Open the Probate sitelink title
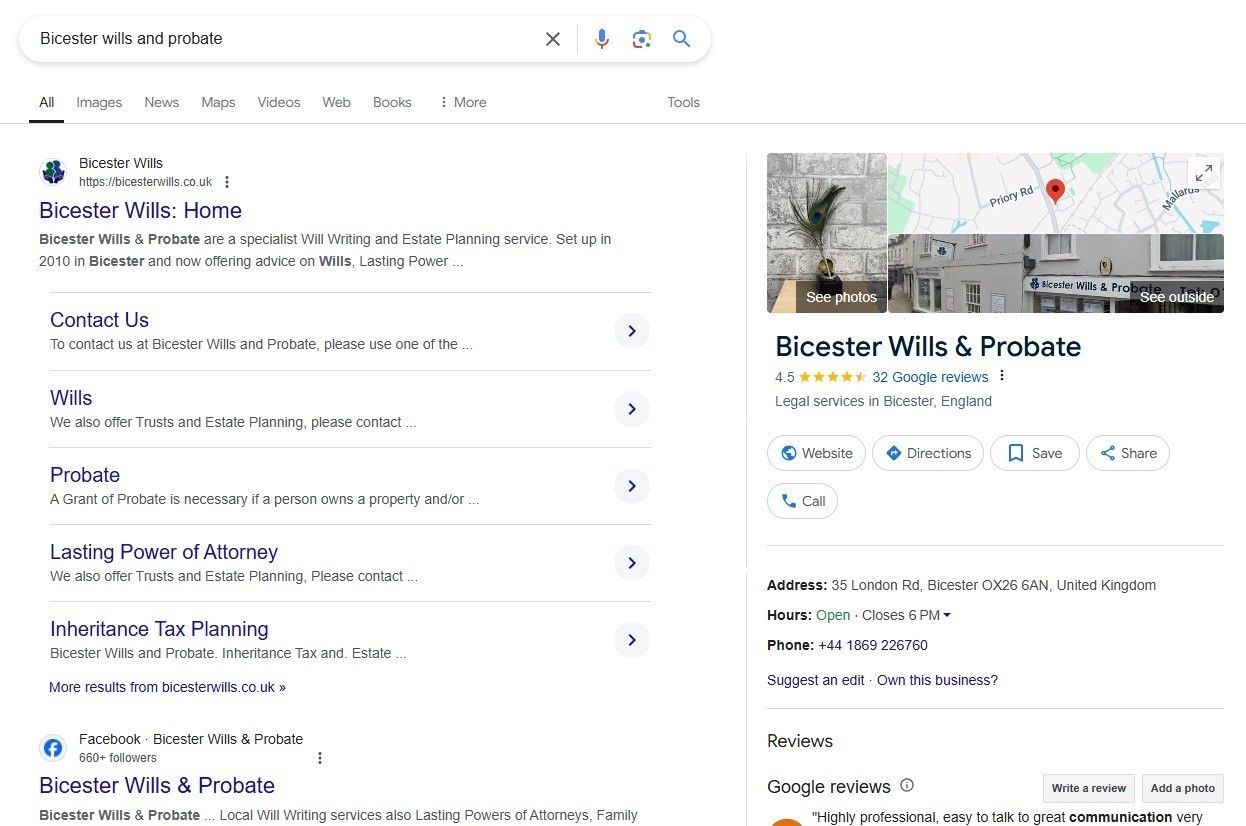Image resolution: width=1246 pixels, height=826 pixels. (85, 475)
